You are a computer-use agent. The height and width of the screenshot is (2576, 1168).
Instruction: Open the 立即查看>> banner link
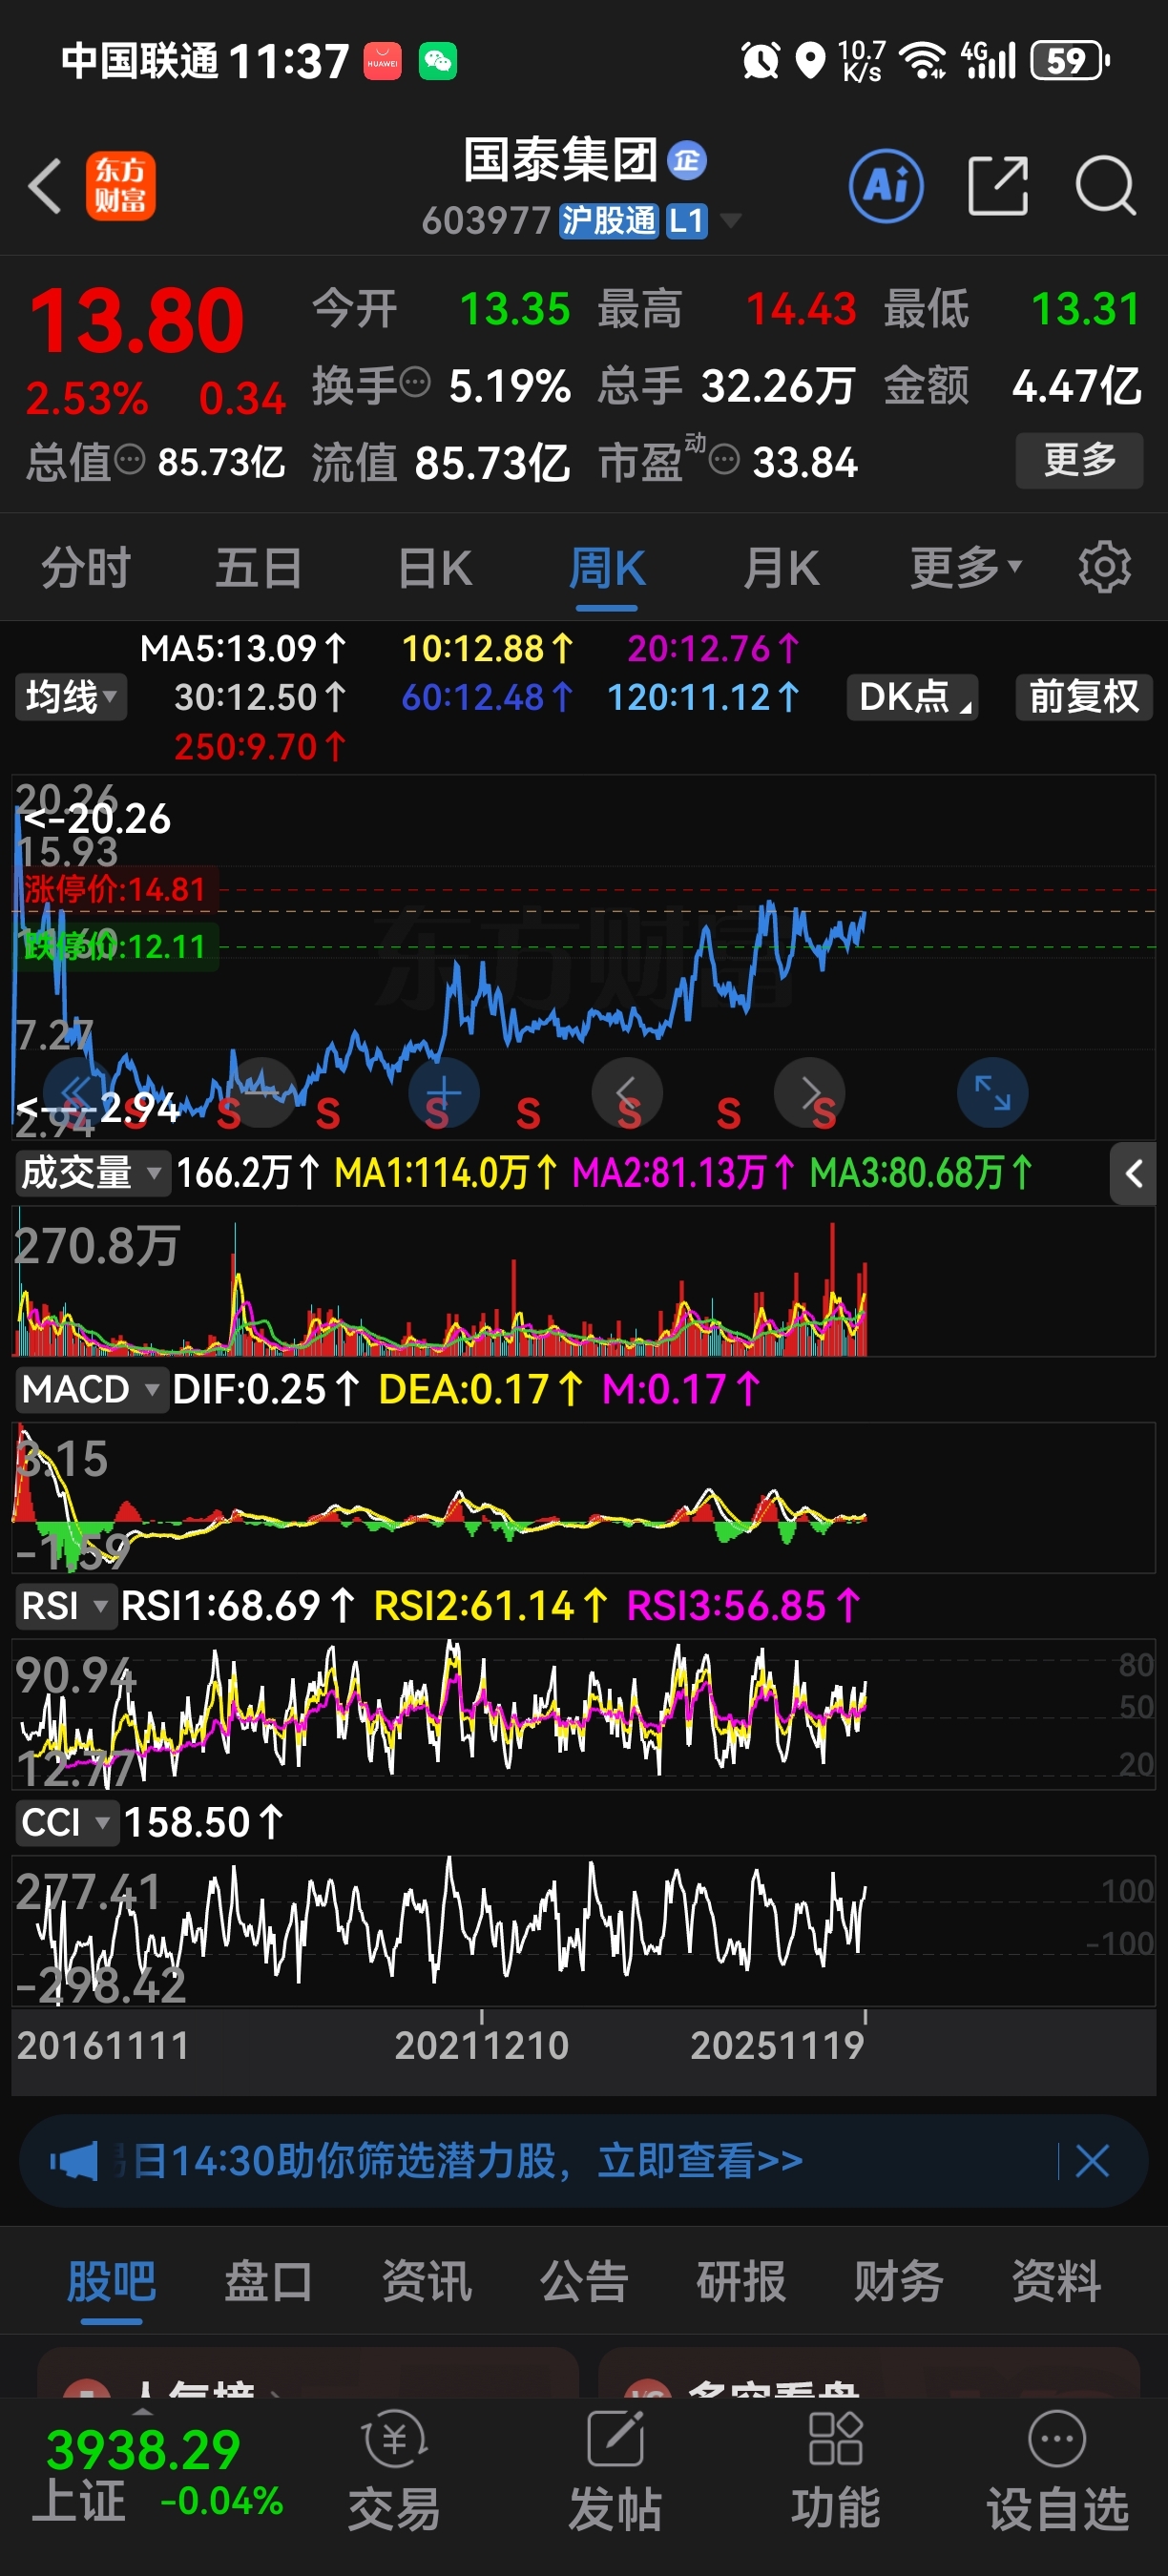coord(700,2161)
